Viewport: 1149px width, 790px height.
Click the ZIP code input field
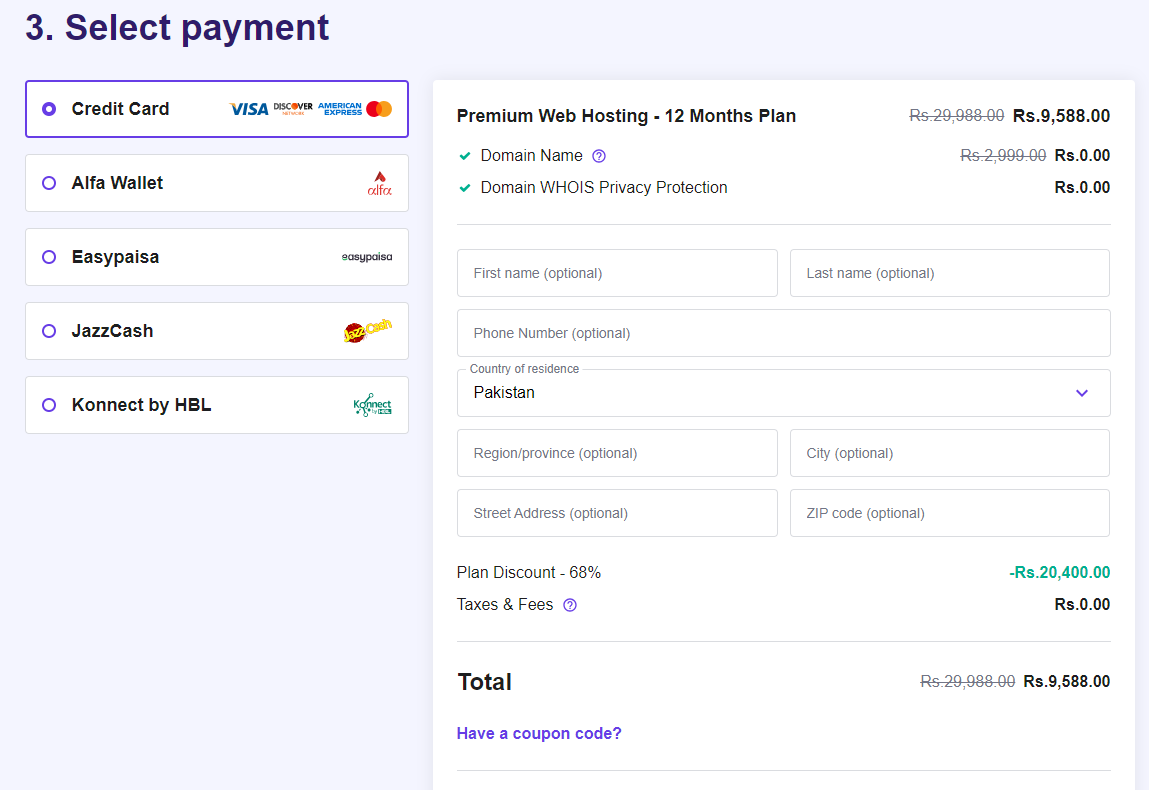pyautogui.click(x=949, y=513)
